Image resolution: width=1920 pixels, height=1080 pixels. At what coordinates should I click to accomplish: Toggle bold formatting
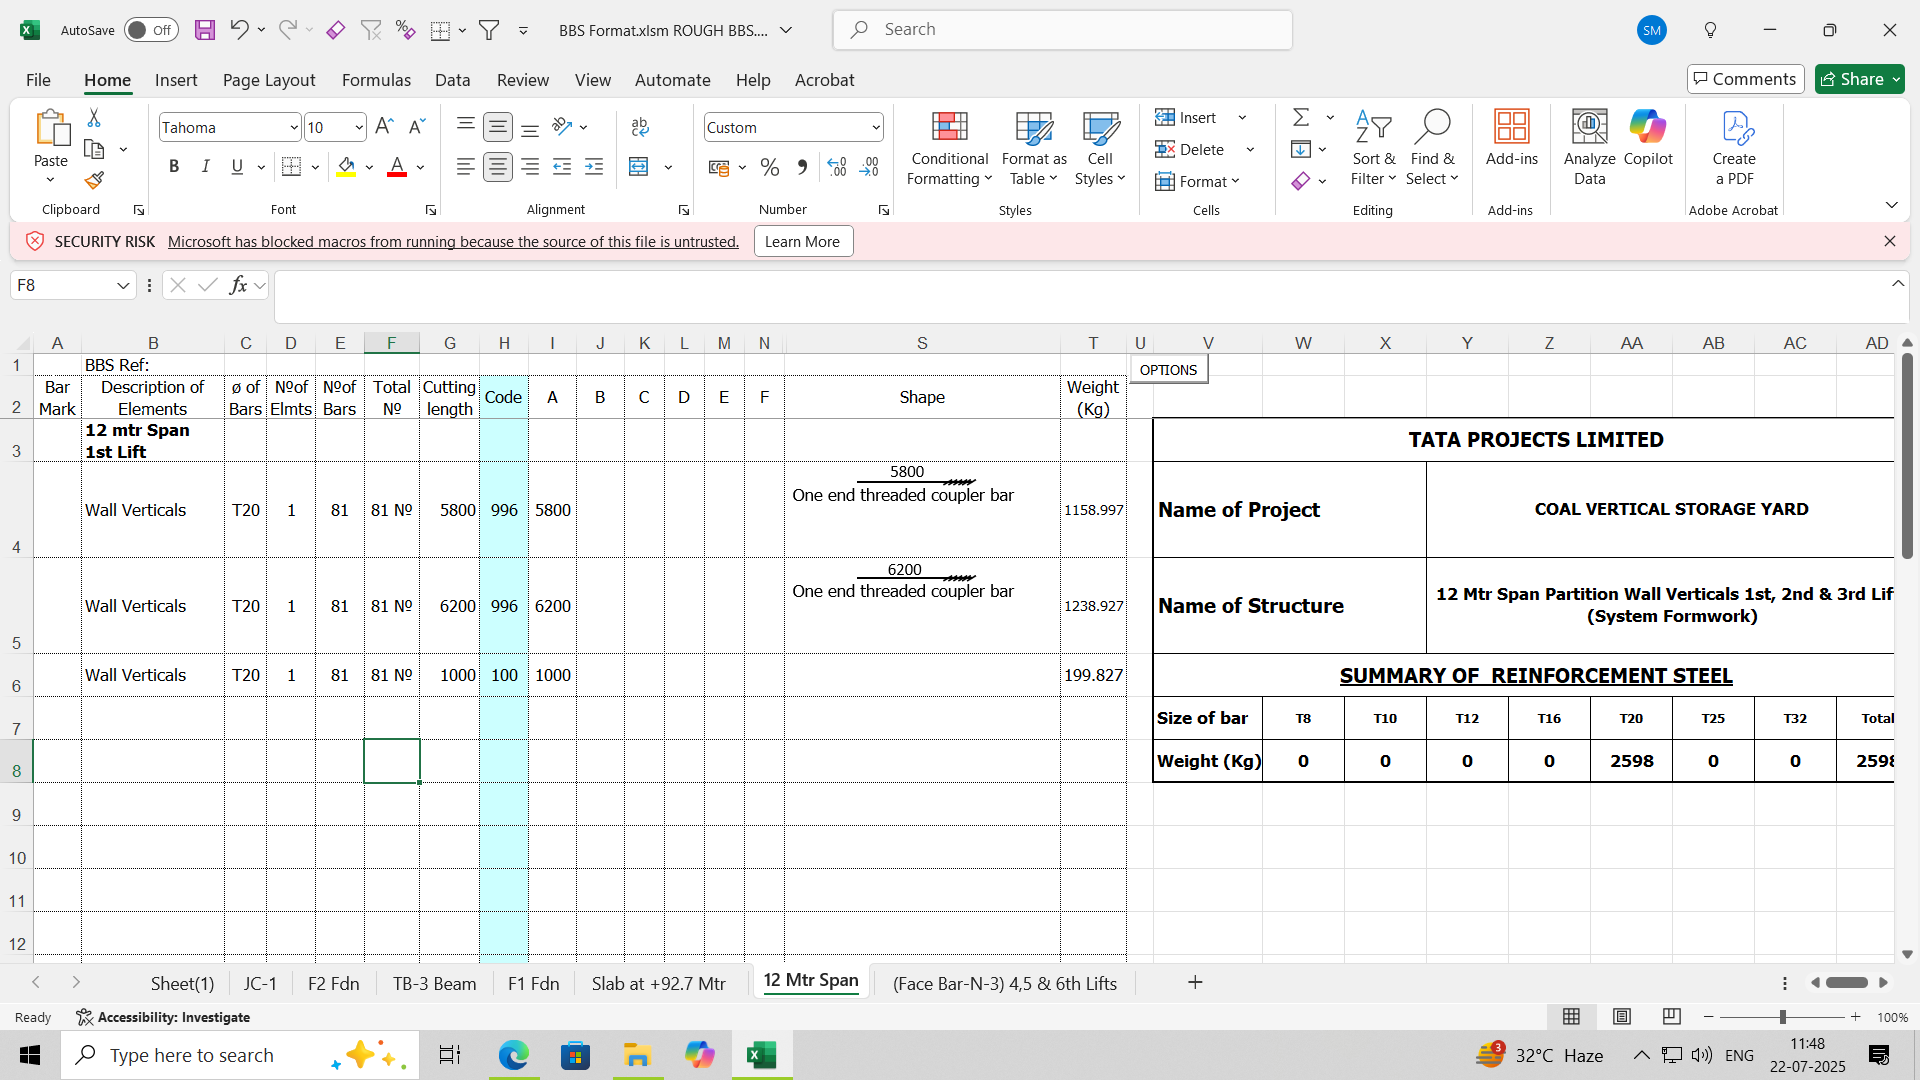(174, 167)
